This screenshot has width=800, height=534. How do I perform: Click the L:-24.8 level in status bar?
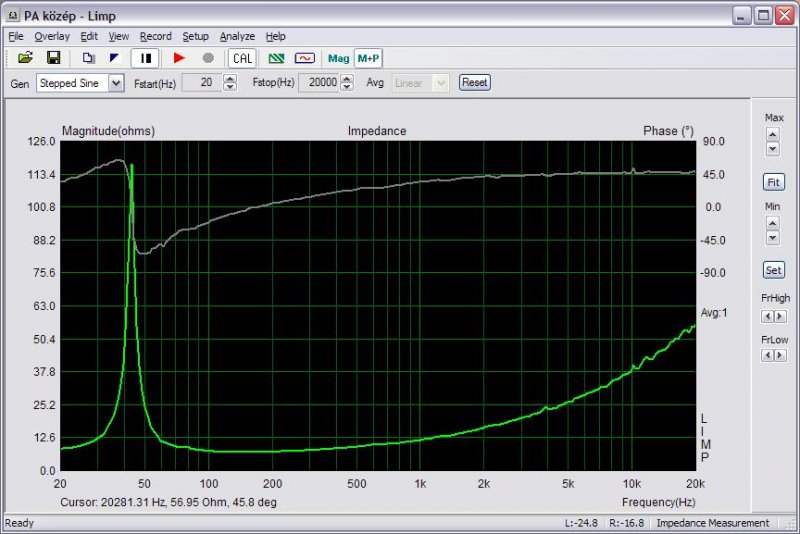(581, 523)
